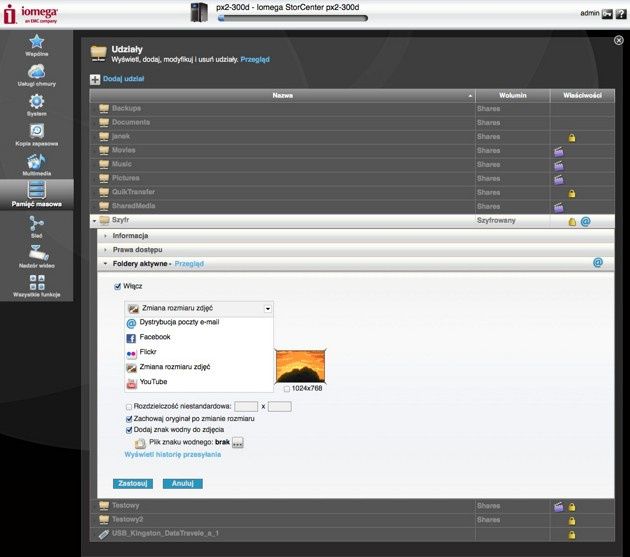Select YouTube from the dropdown list
630x557 pixels.
click(x=199, y=382)
